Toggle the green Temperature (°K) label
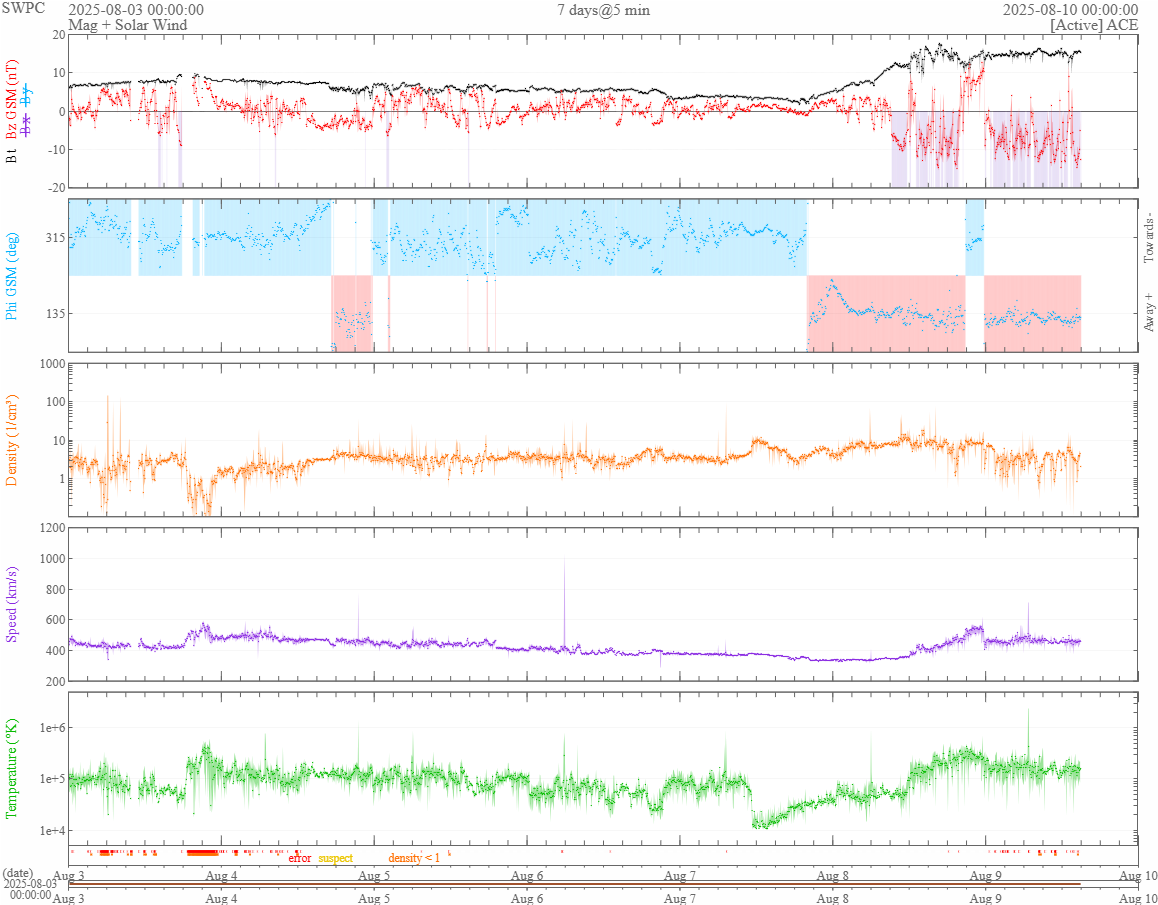The image size is (1158, 905). [x=11, y=768]
